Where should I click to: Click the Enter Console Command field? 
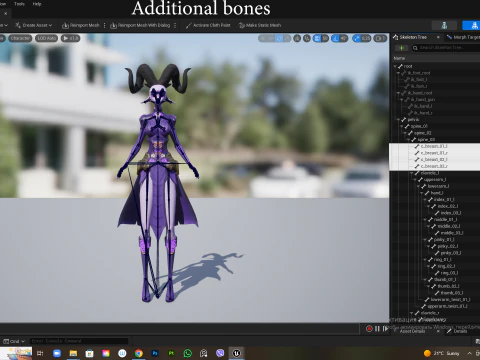pos(79,341)
